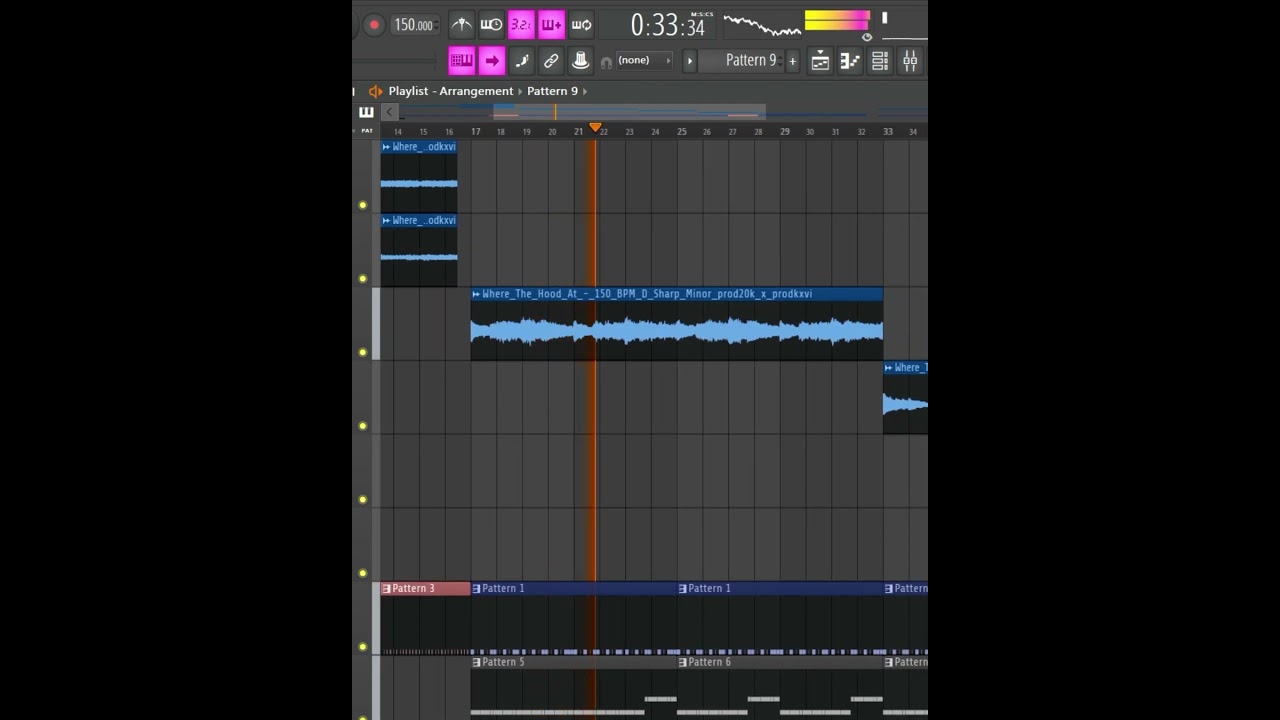Toggle the countdown before recording button
The image size is (1280, 720).
tap(521, 25)
